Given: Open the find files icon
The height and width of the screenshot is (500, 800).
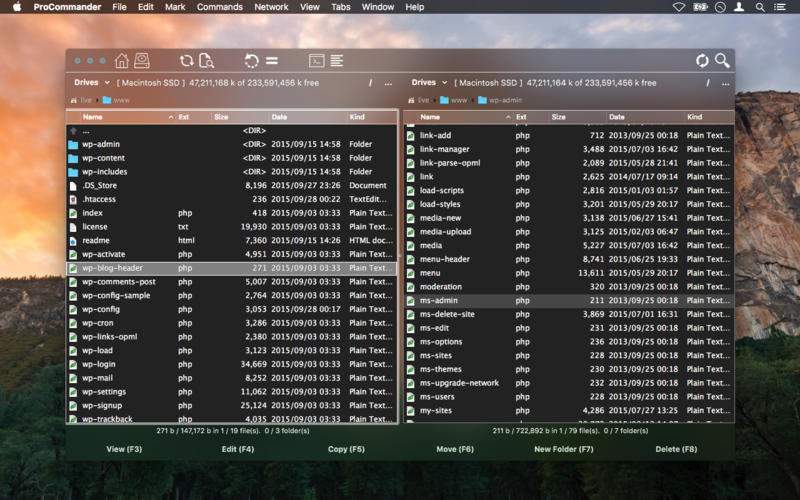Looking at the screenshot, I should click(x=207, y=61).
